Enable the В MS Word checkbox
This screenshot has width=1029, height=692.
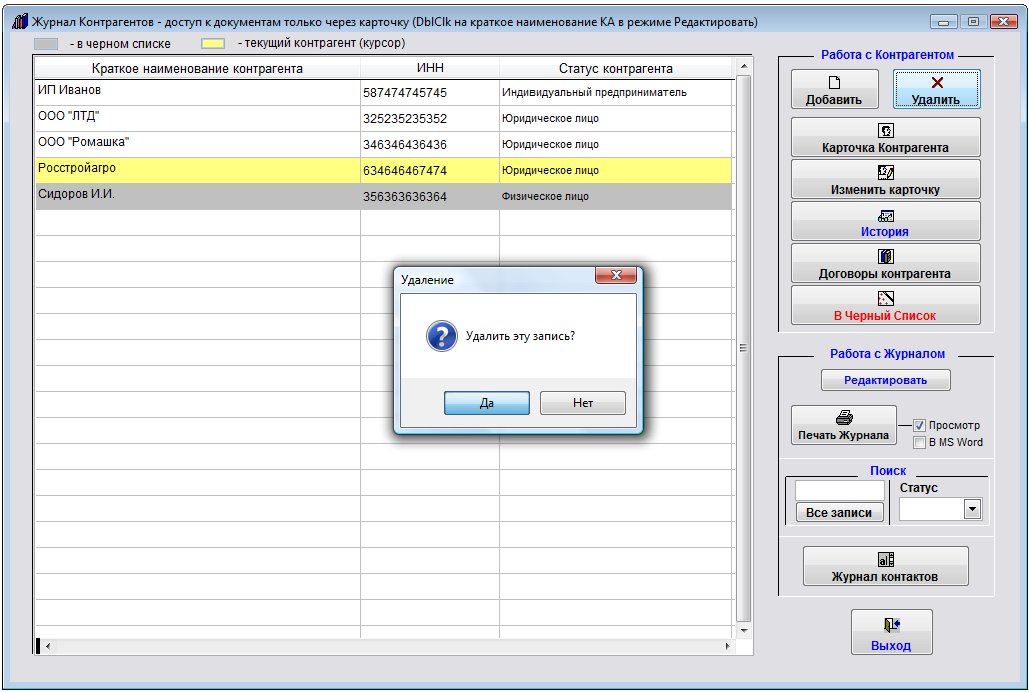pos(920,442)
